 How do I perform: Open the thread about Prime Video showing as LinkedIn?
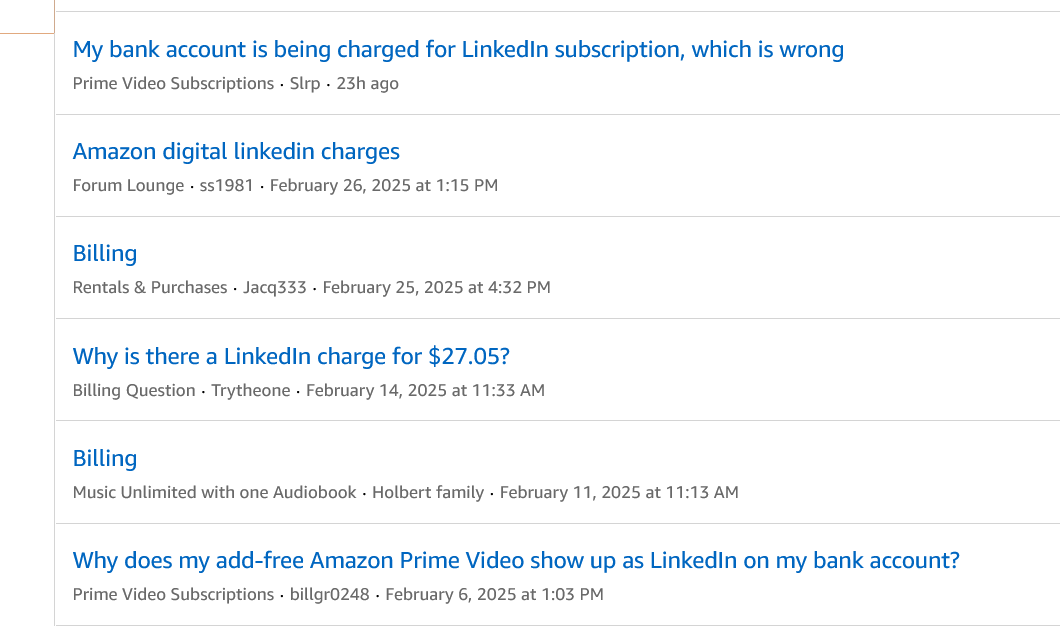pos(516,560)
